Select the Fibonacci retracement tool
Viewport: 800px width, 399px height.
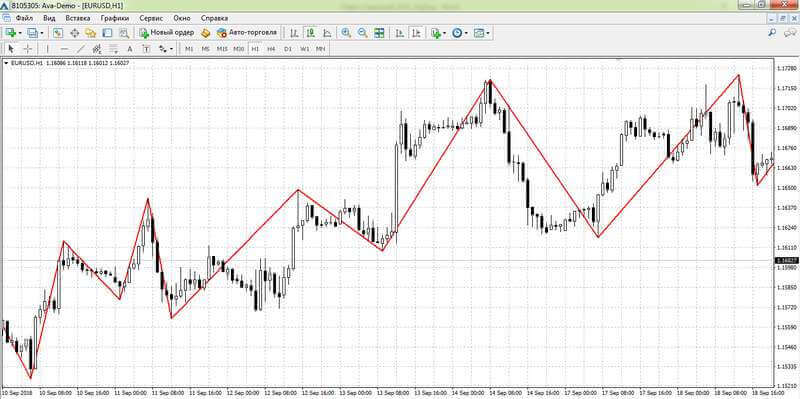coord(113,49)
